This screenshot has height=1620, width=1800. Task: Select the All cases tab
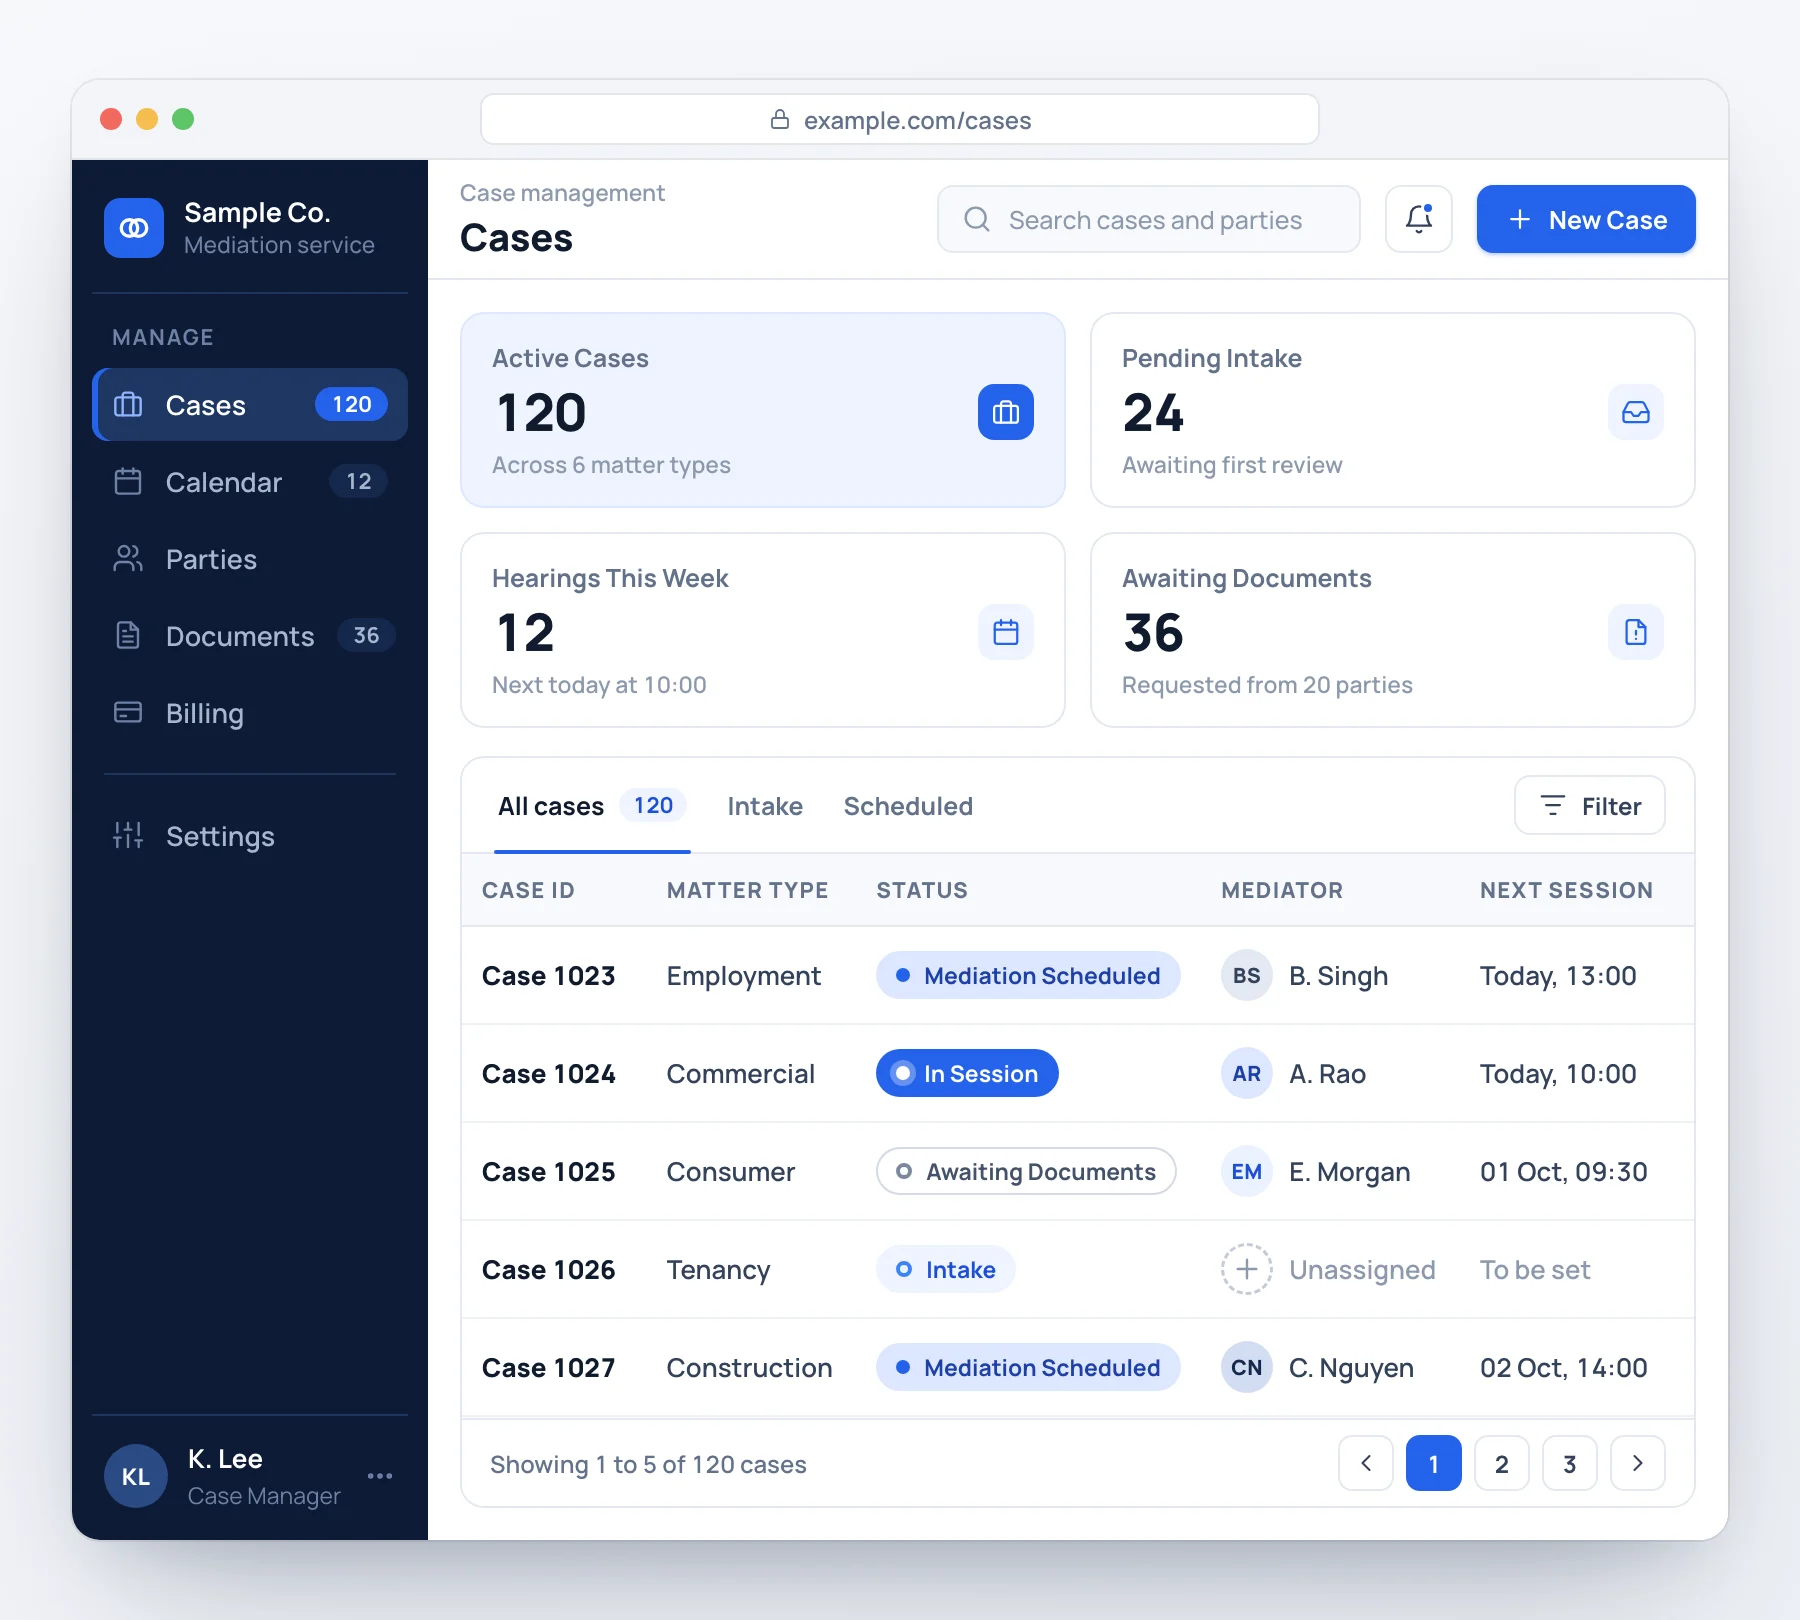pos(592,806)
